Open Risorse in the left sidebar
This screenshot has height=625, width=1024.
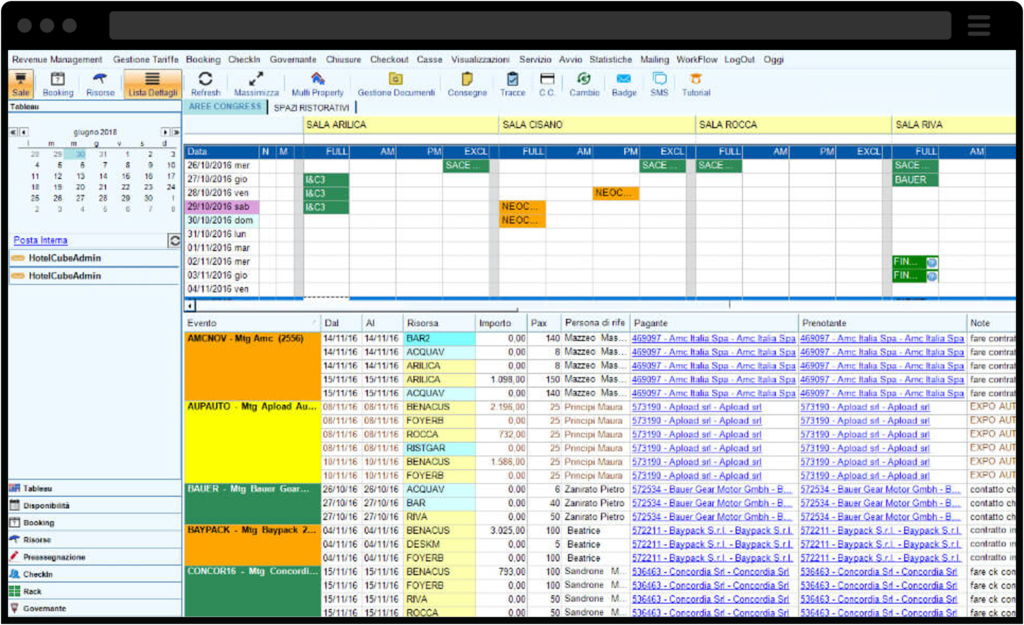(95, 539)
